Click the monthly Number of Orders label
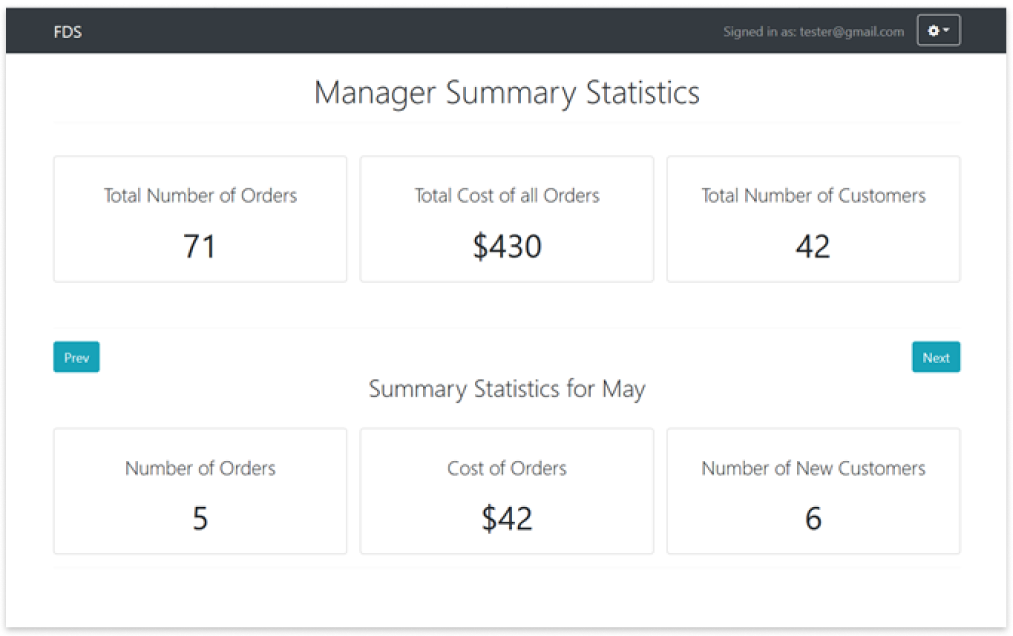Viewport: 1013px width, 636px height. tap(200, 468)
